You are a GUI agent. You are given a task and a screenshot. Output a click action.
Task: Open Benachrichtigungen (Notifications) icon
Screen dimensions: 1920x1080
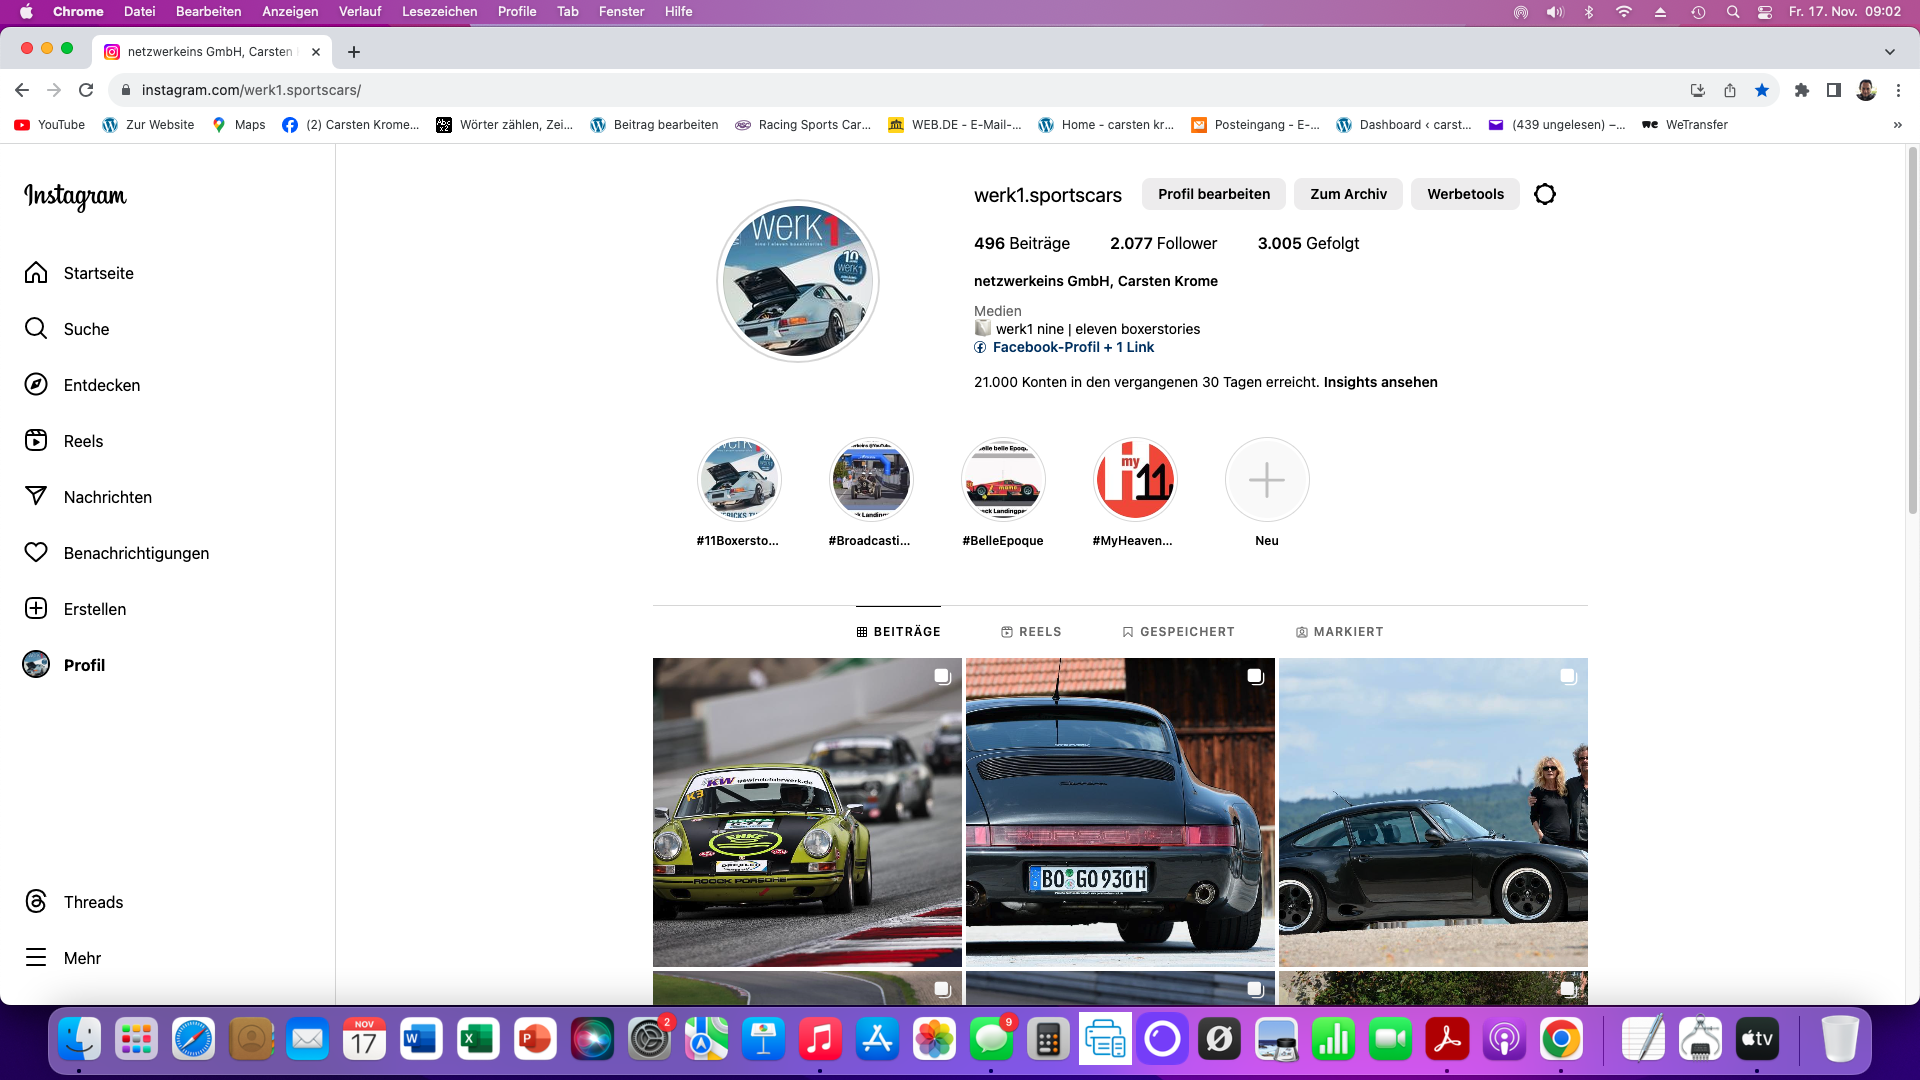click(x=36, y=553)
